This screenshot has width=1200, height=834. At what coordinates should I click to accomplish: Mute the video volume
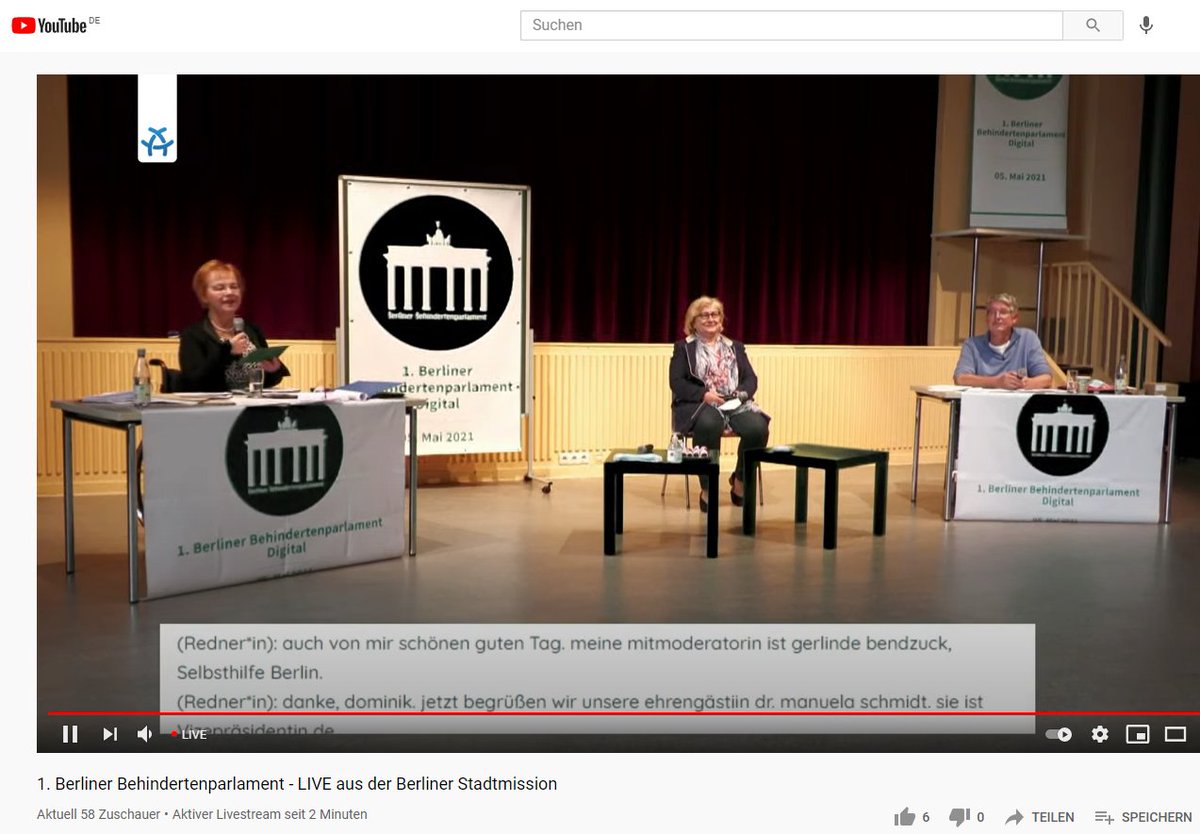(146, 734)
